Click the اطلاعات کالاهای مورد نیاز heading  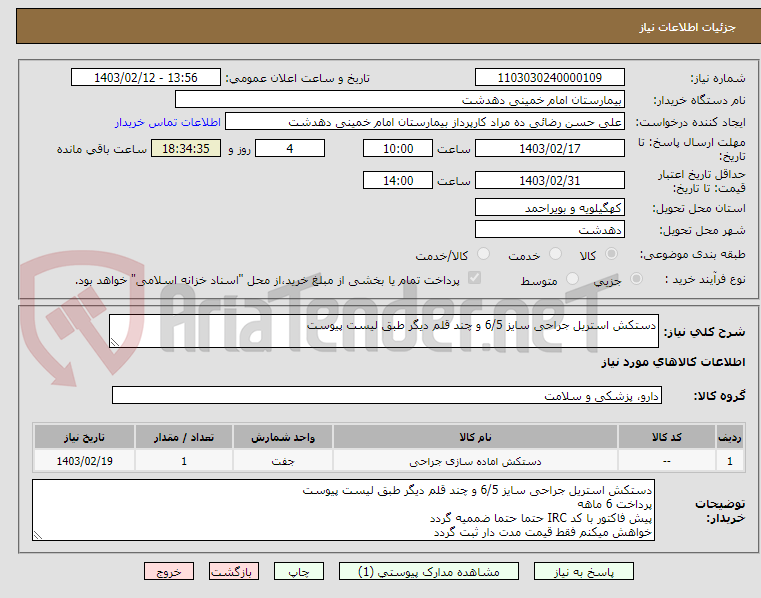tap(673, 362)
